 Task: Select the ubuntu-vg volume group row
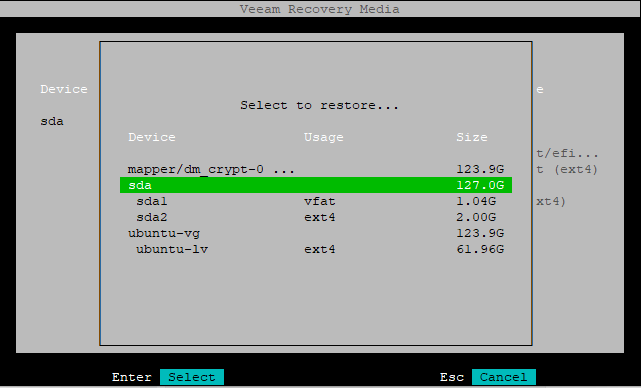click(x=316, y=233)
